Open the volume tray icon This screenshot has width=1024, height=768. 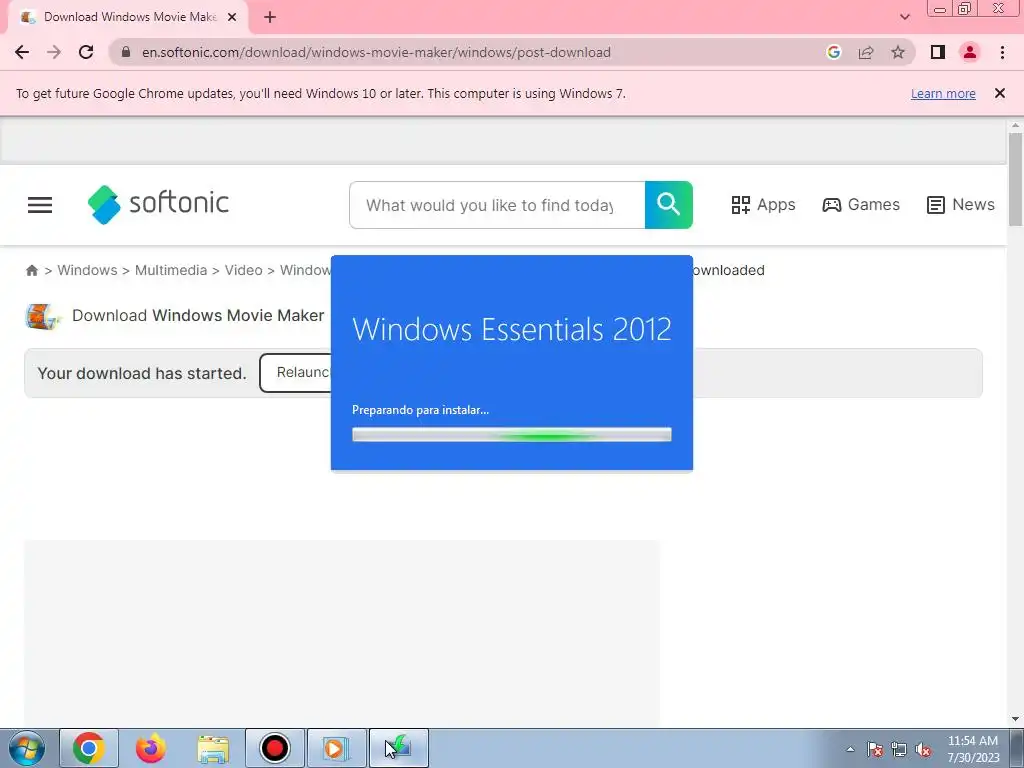pyautogui.click(x=923, y=749)
